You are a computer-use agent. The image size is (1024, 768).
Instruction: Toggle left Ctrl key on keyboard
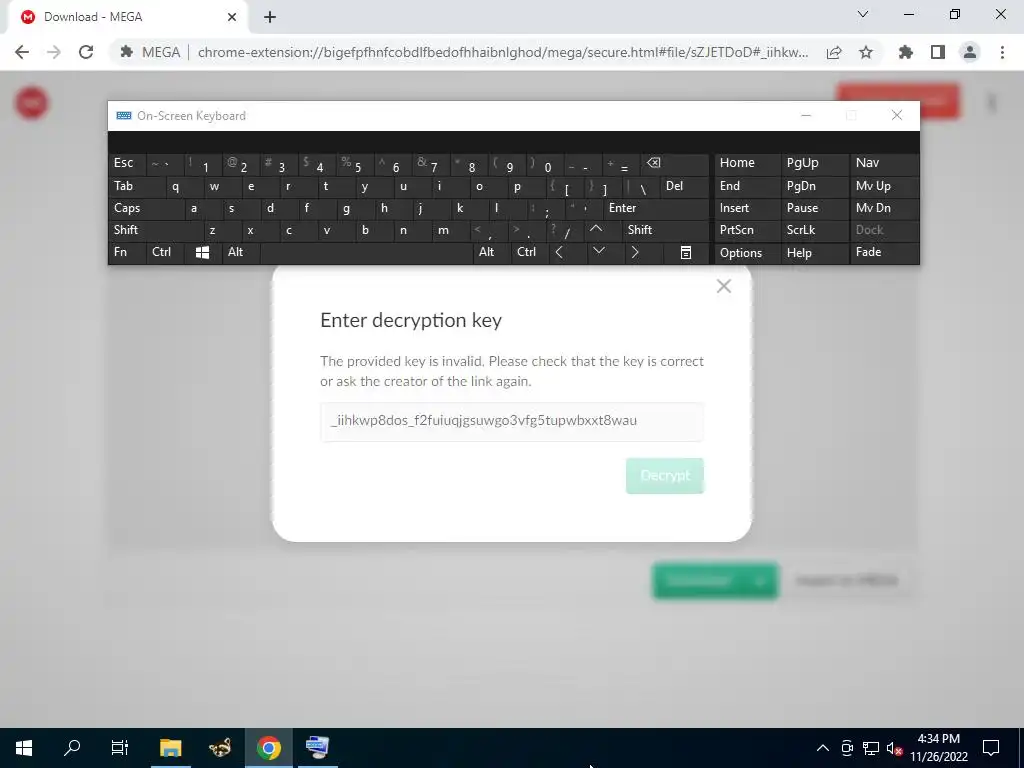coord(165,252)
